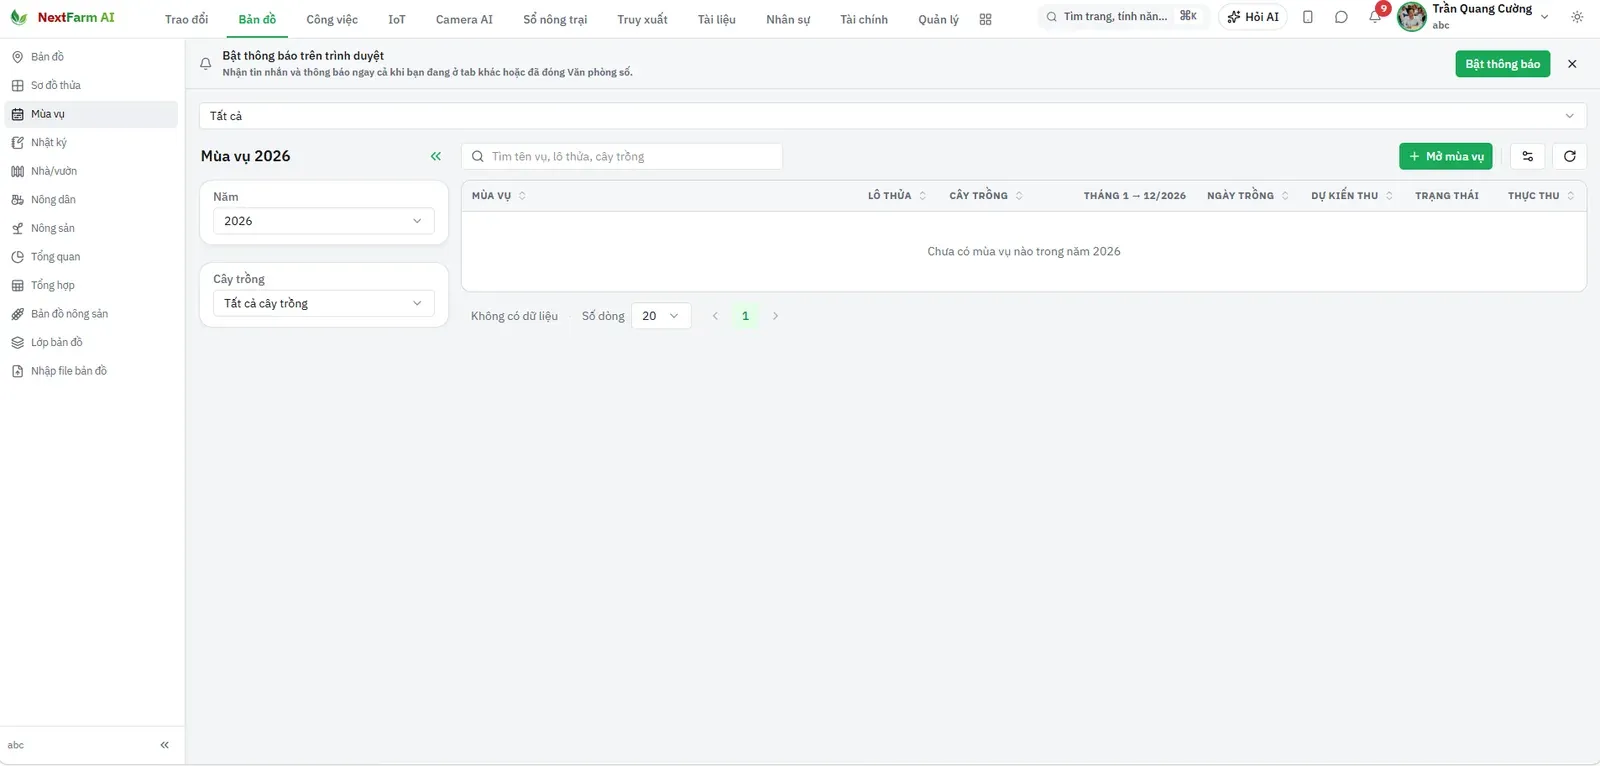Click the notification bell with badge 9
This screenshot has width=1600, height=766.
(x=1376, y=16)
